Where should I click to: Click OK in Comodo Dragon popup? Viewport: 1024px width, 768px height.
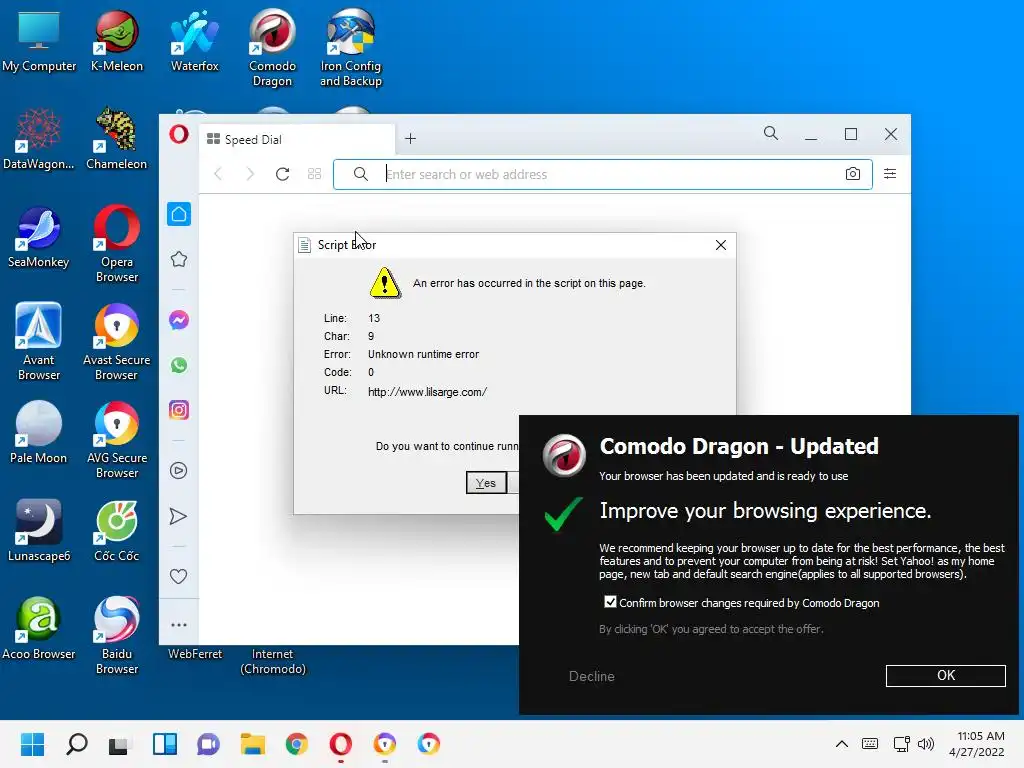click(x=946, y=675)
